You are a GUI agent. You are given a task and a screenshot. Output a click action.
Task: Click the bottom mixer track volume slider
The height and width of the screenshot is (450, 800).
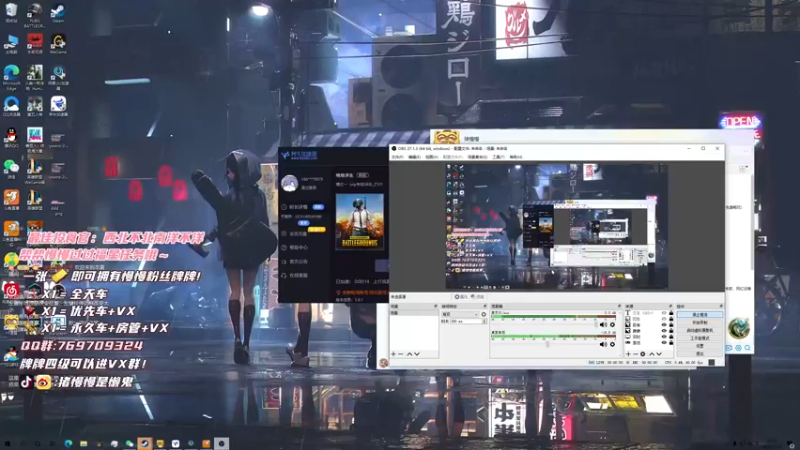[x=545, y=344]
